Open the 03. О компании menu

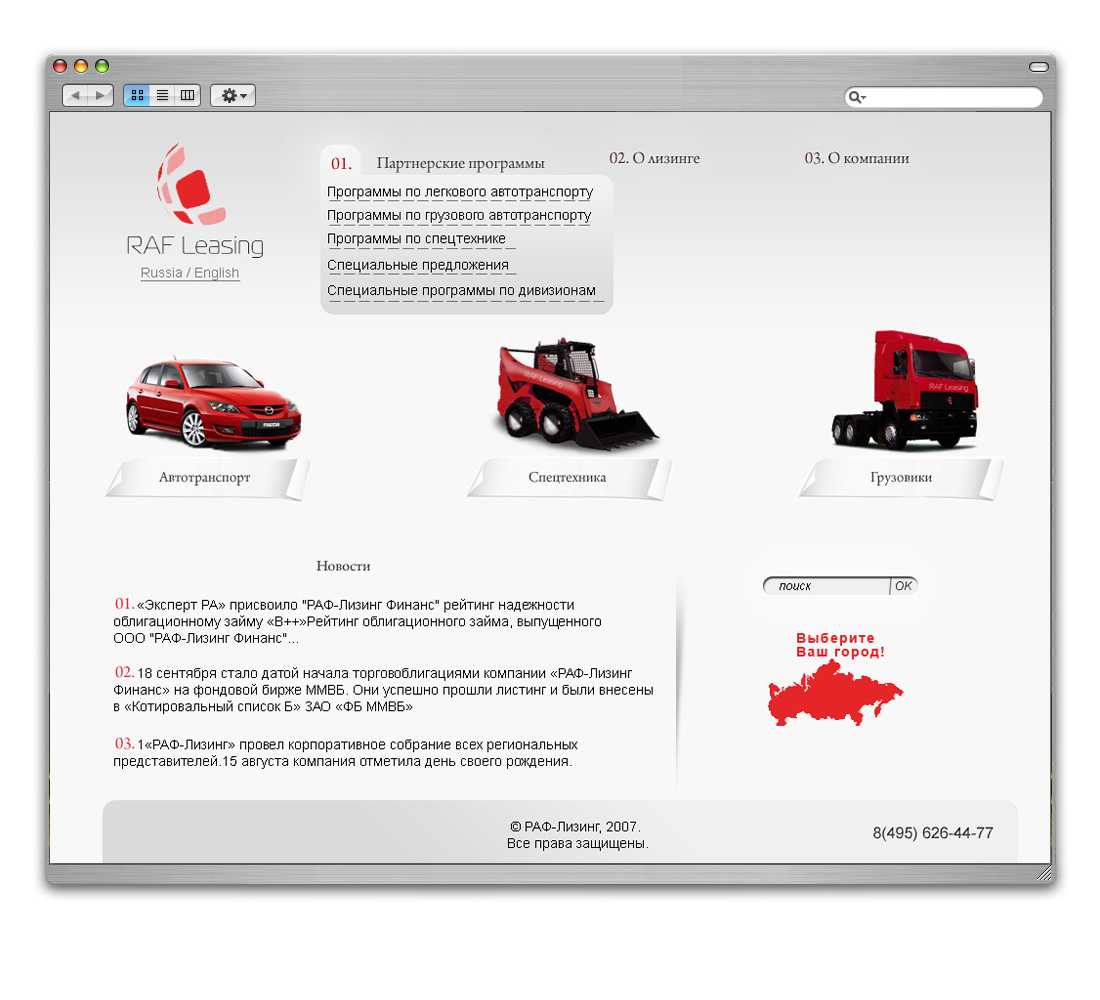tap(857, 159)
